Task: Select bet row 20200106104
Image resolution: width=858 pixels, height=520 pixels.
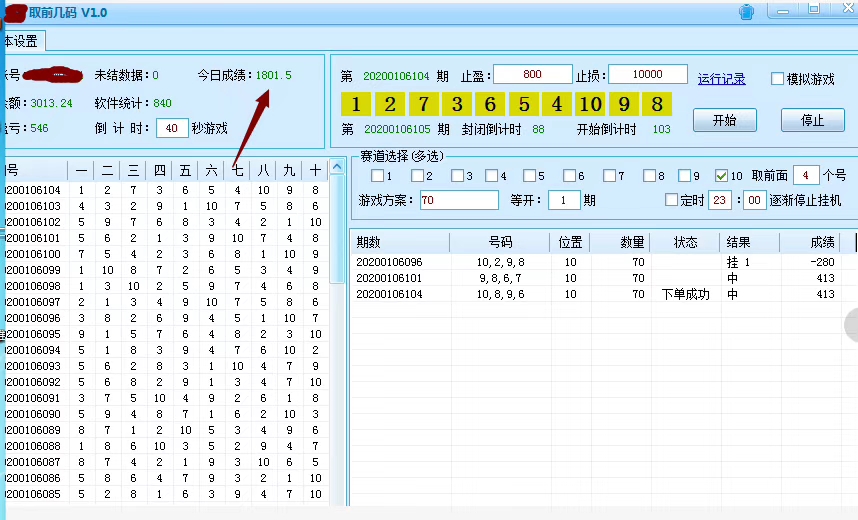Action: click(x=596, y=294)
